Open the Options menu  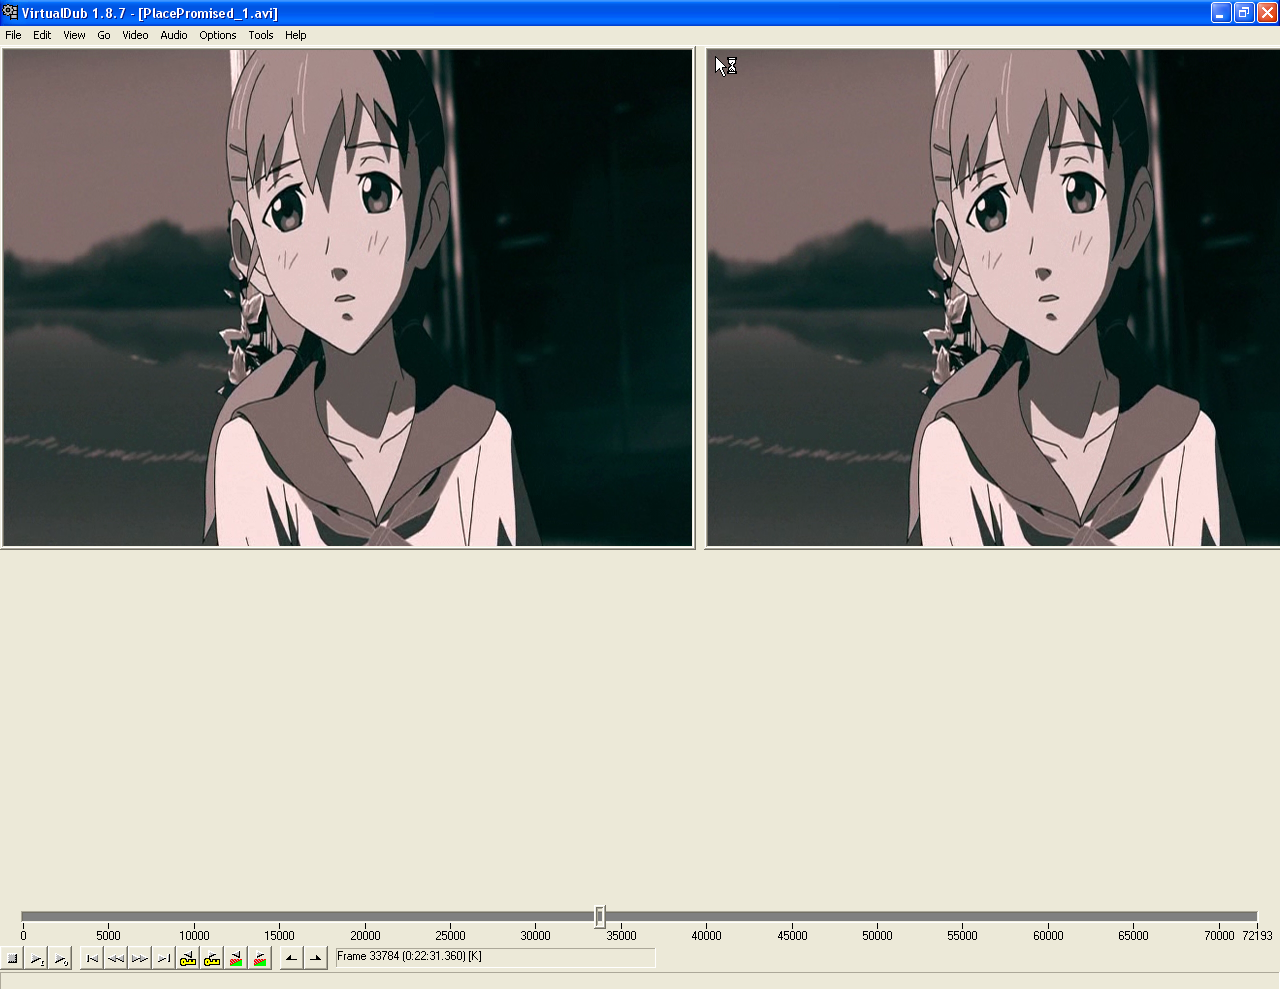click(x=218, y=35)
